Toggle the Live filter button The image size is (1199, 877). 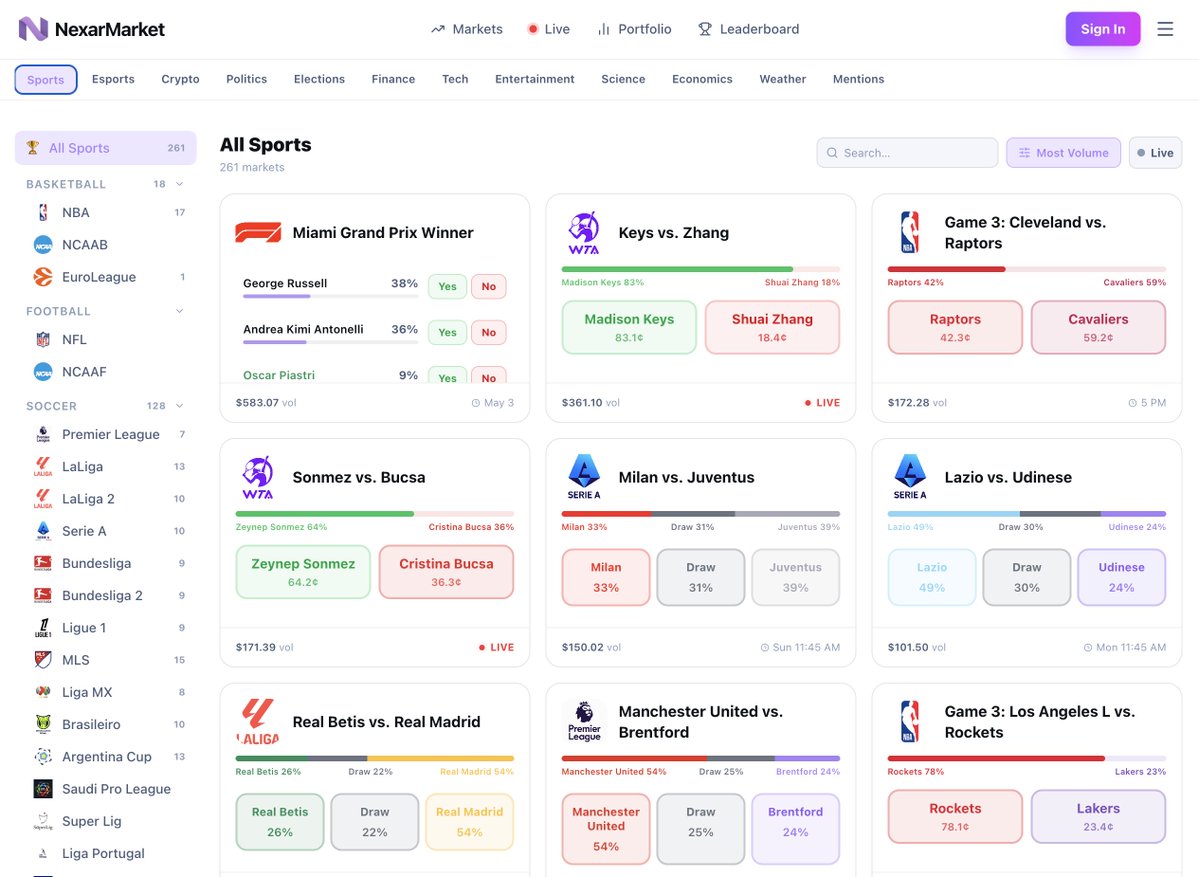tap(1155, 153)
